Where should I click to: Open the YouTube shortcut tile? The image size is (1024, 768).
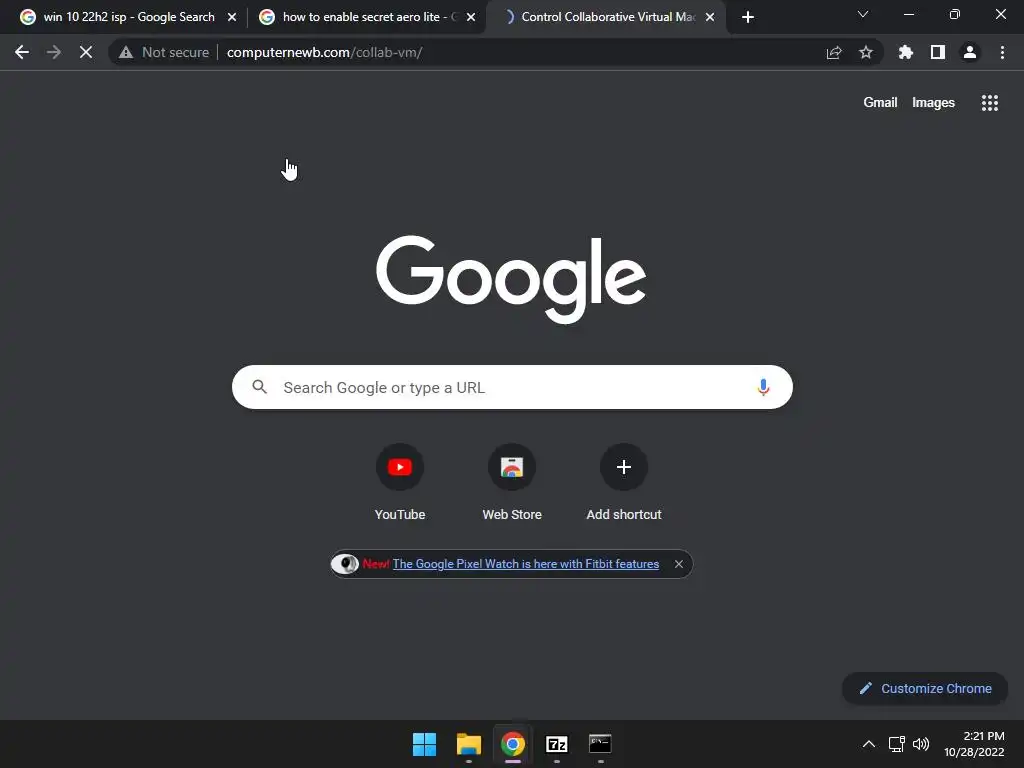[400, 482]
